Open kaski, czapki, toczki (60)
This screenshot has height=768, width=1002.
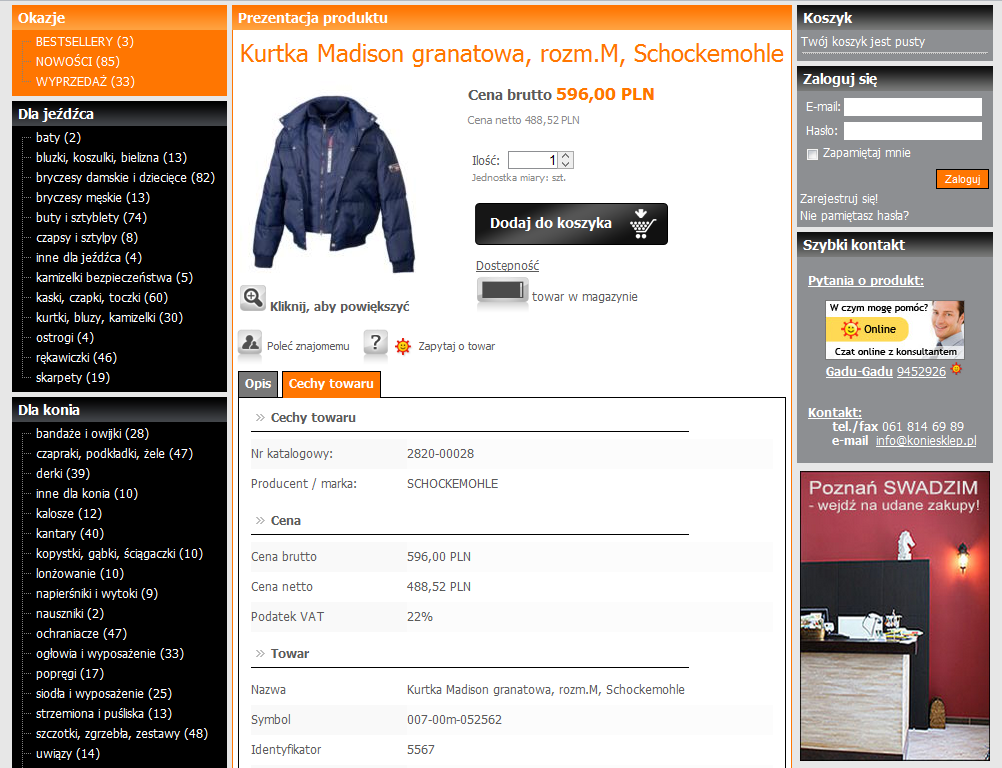click(x=102, y=298)
